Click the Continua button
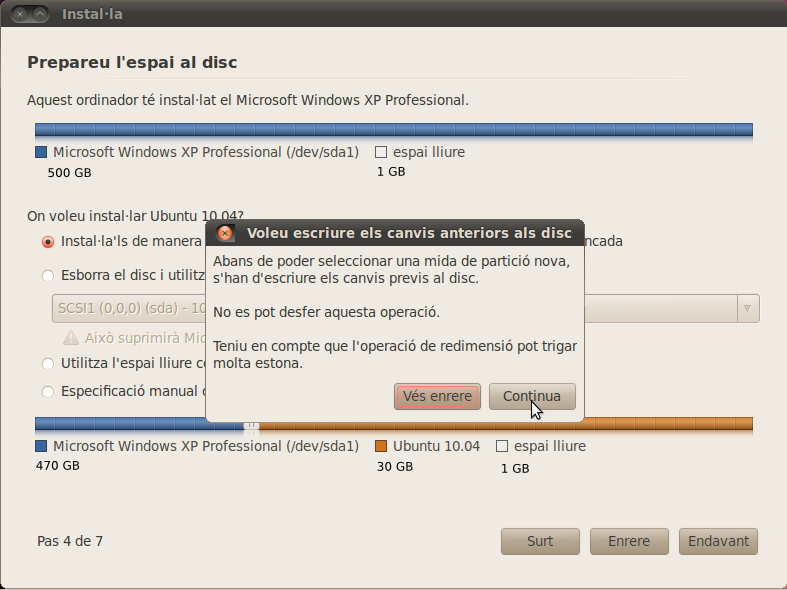Screen dimensions: 787x590 [532, 396]
